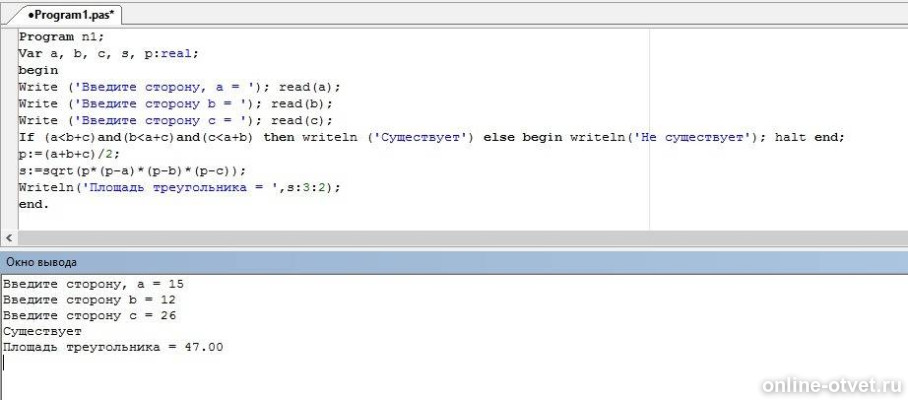908x400 pixels.
Task: Click the Var declaration line with real type
Action: tap(108, 53)
